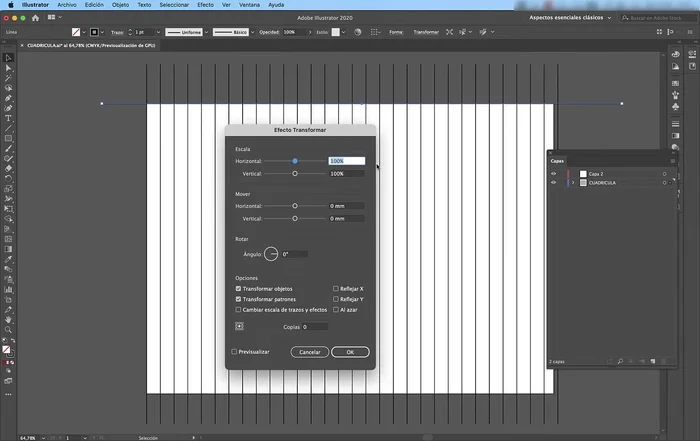Enable the Previsualizar checkbox
This screenshot has height=441, width=700.
coord(234,352)
